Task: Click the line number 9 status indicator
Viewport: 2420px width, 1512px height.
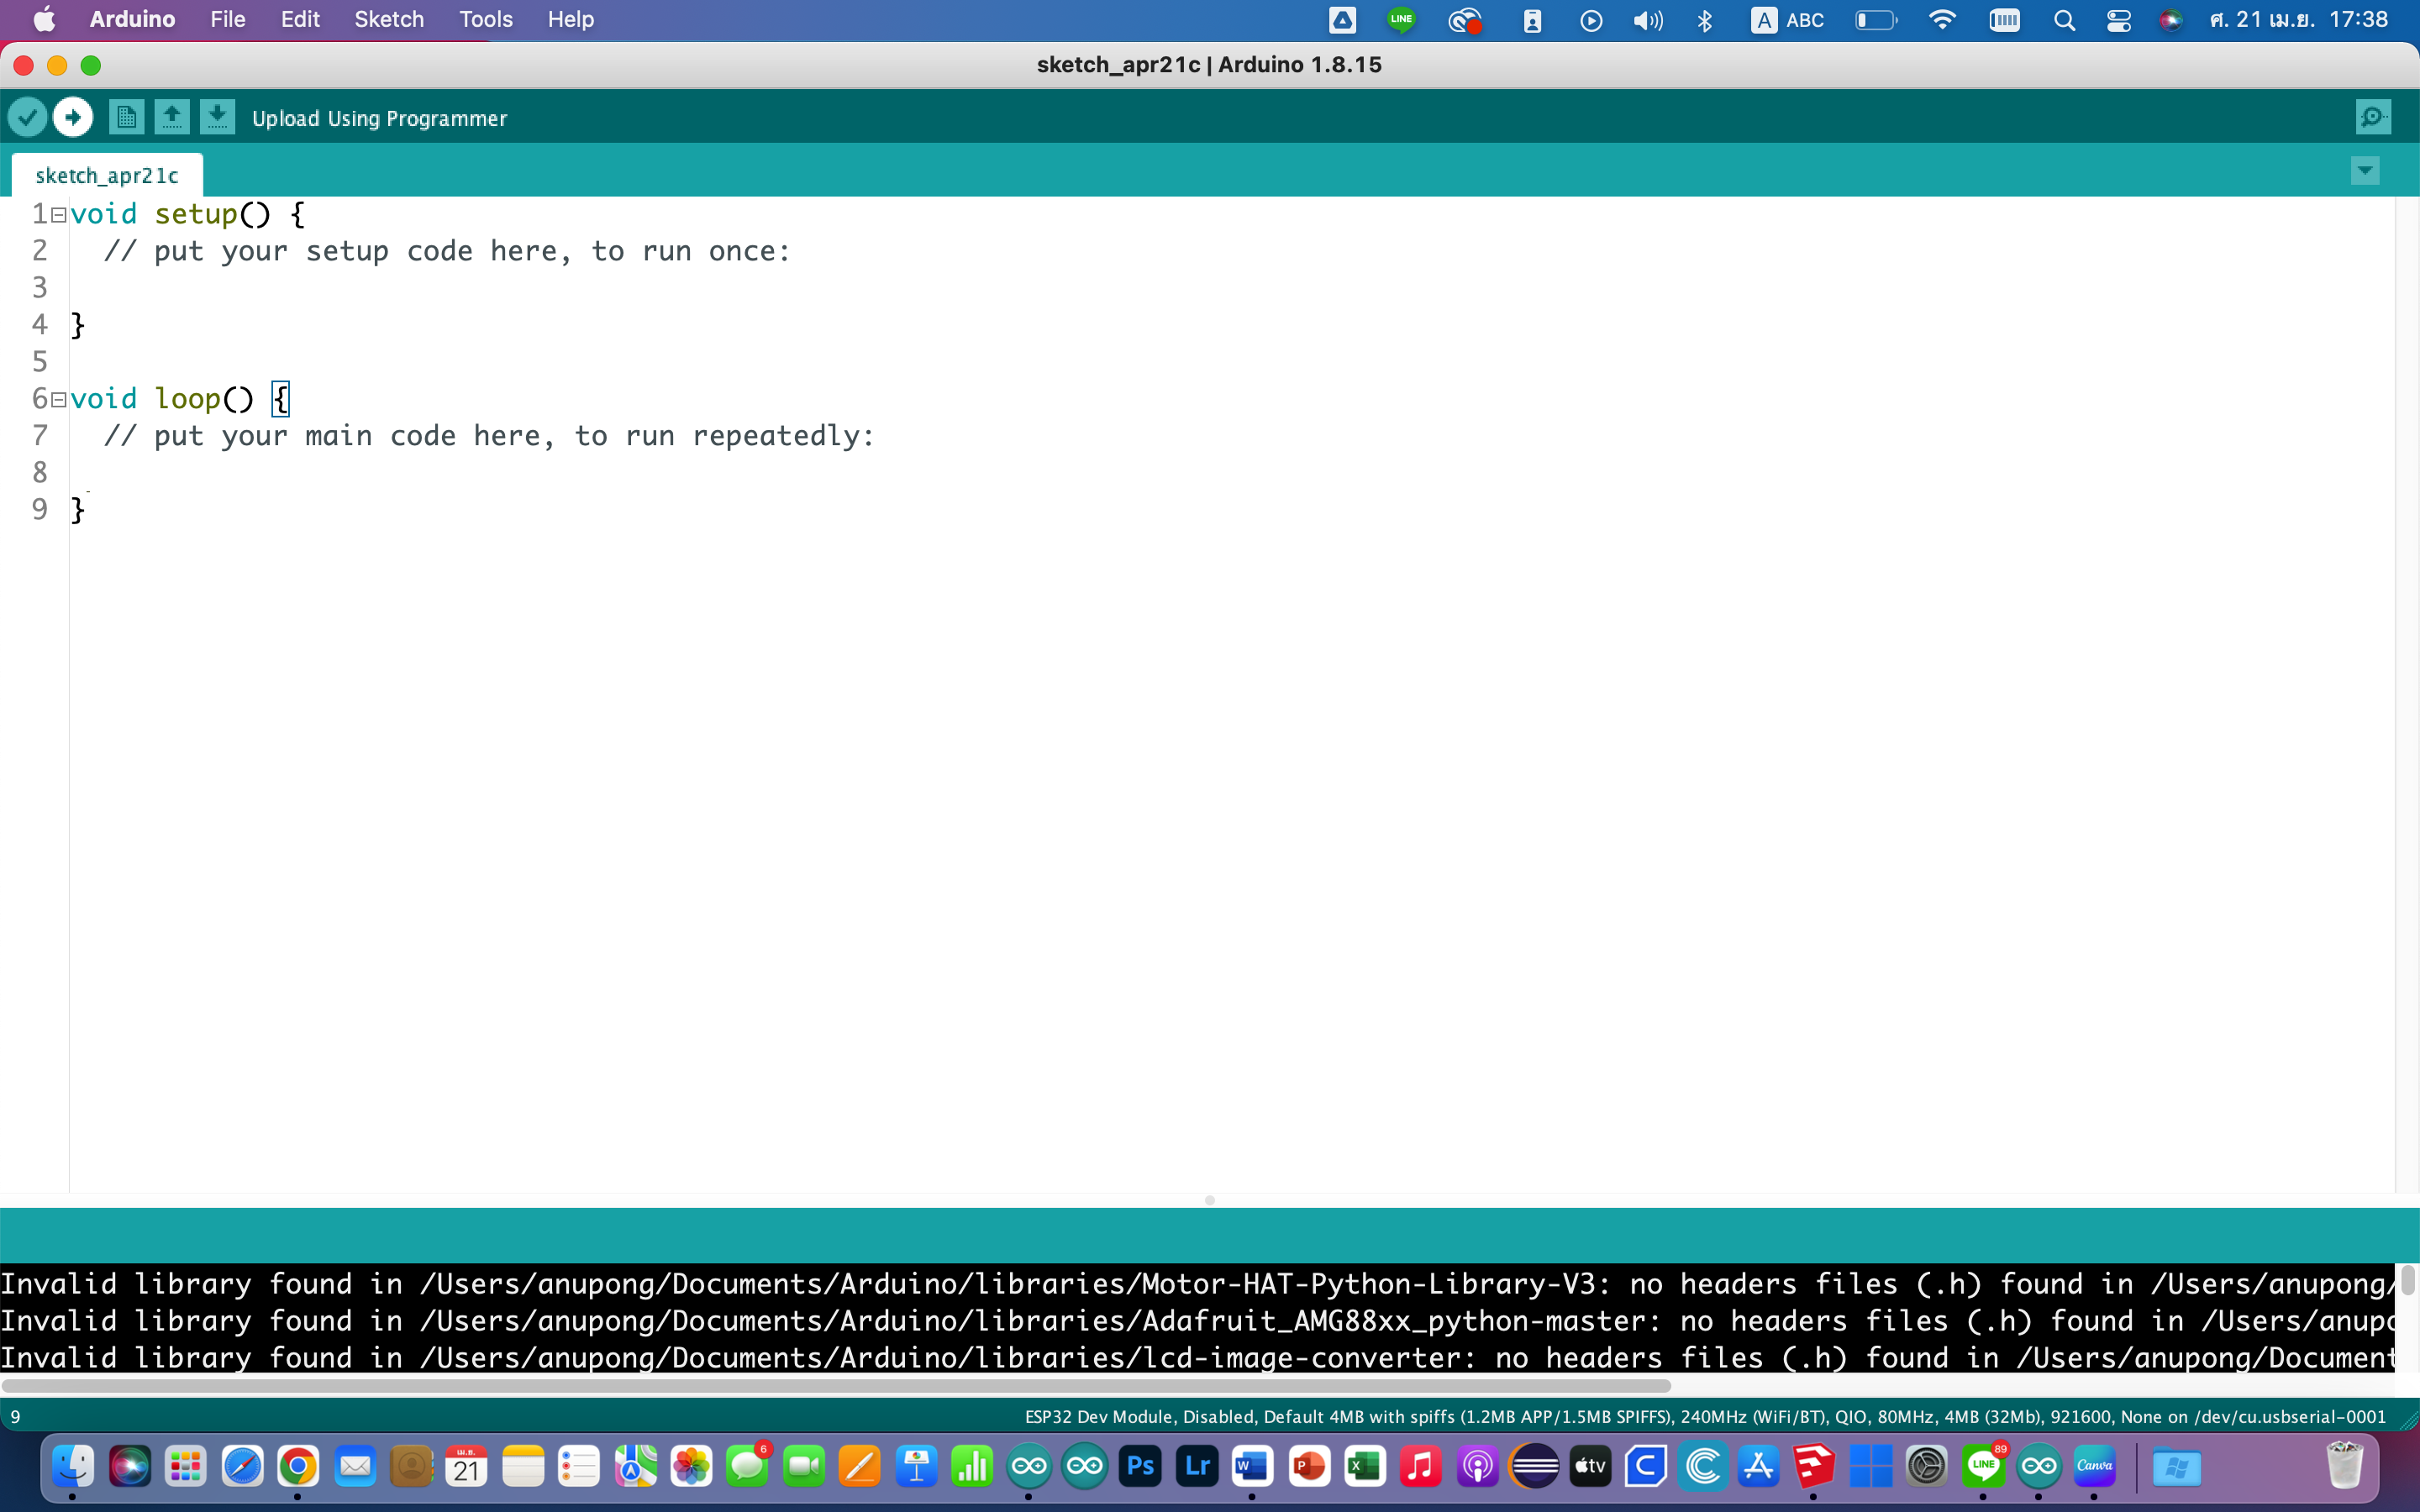Action: point(15,1416)
